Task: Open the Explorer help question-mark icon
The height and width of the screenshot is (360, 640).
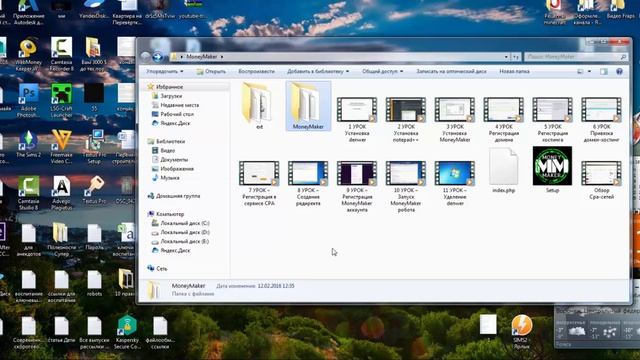Action: click(619, 71)
